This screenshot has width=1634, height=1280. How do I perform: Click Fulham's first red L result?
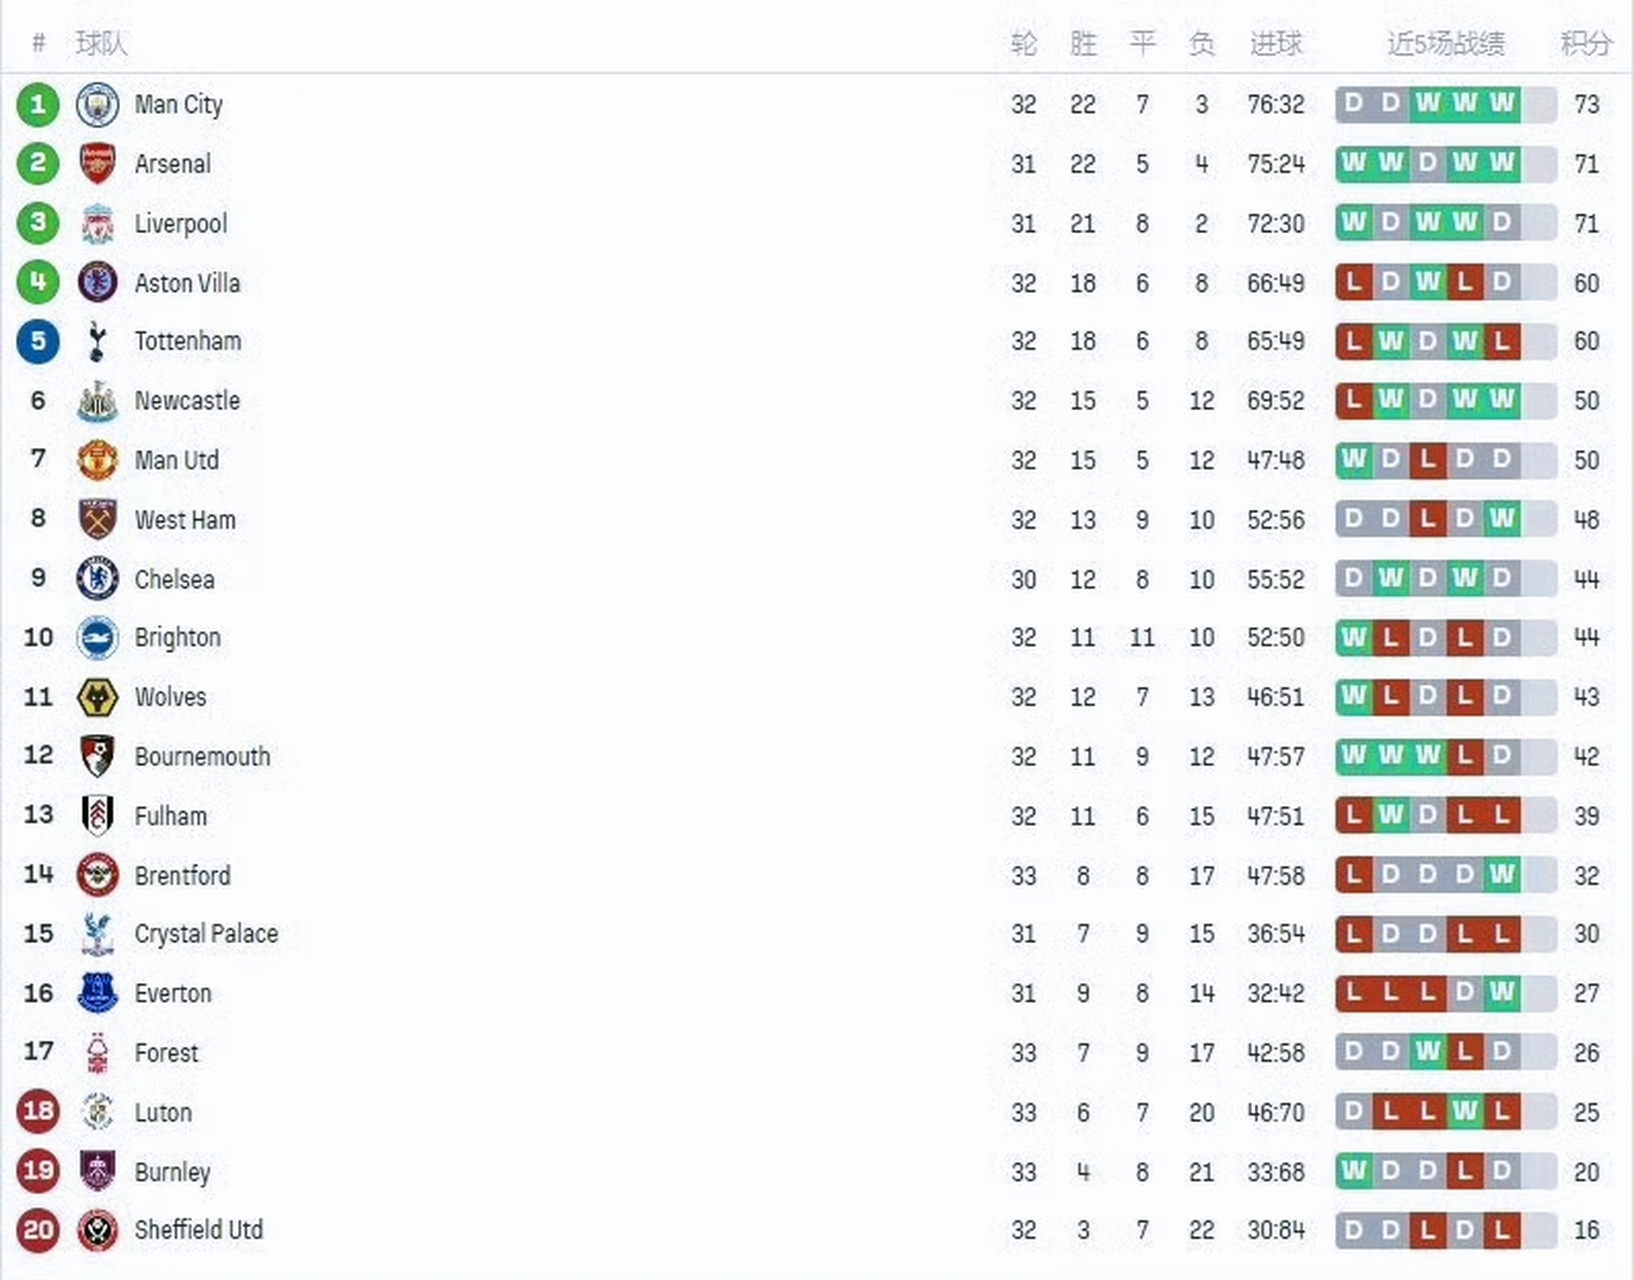tap(1353, 815)
